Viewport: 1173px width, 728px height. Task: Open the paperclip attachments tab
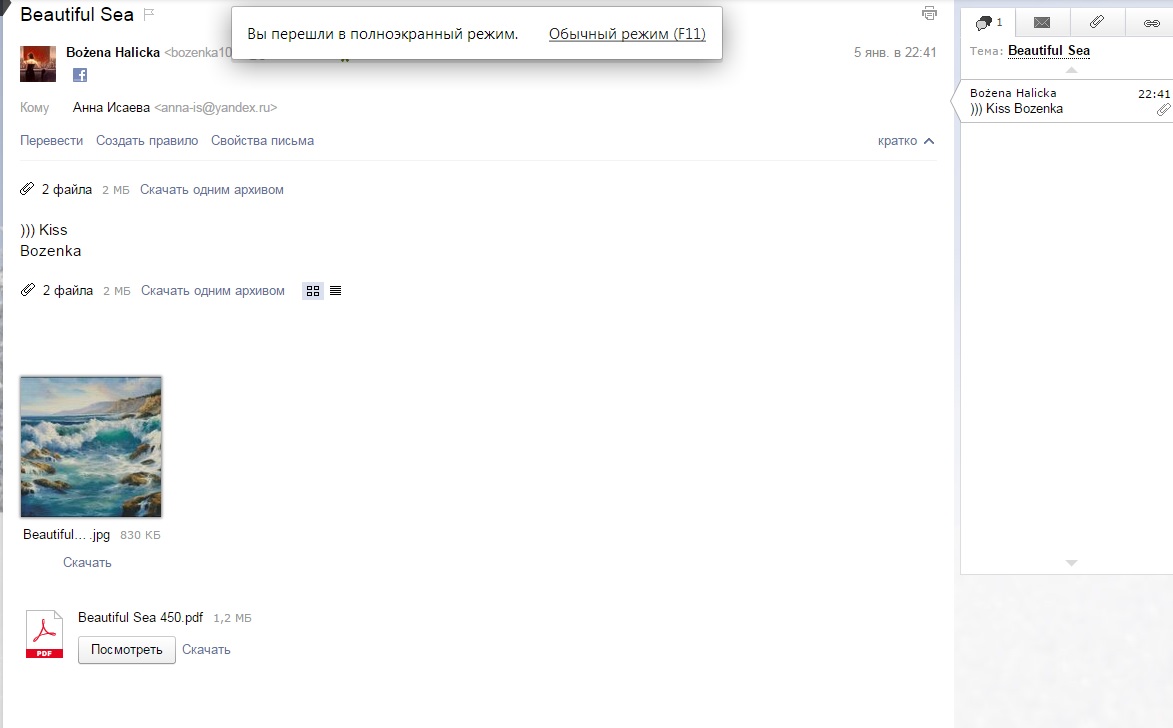tap(1097, 22)
